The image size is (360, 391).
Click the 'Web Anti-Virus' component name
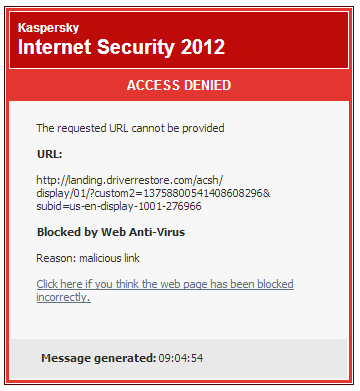click(x=143, y=232)
